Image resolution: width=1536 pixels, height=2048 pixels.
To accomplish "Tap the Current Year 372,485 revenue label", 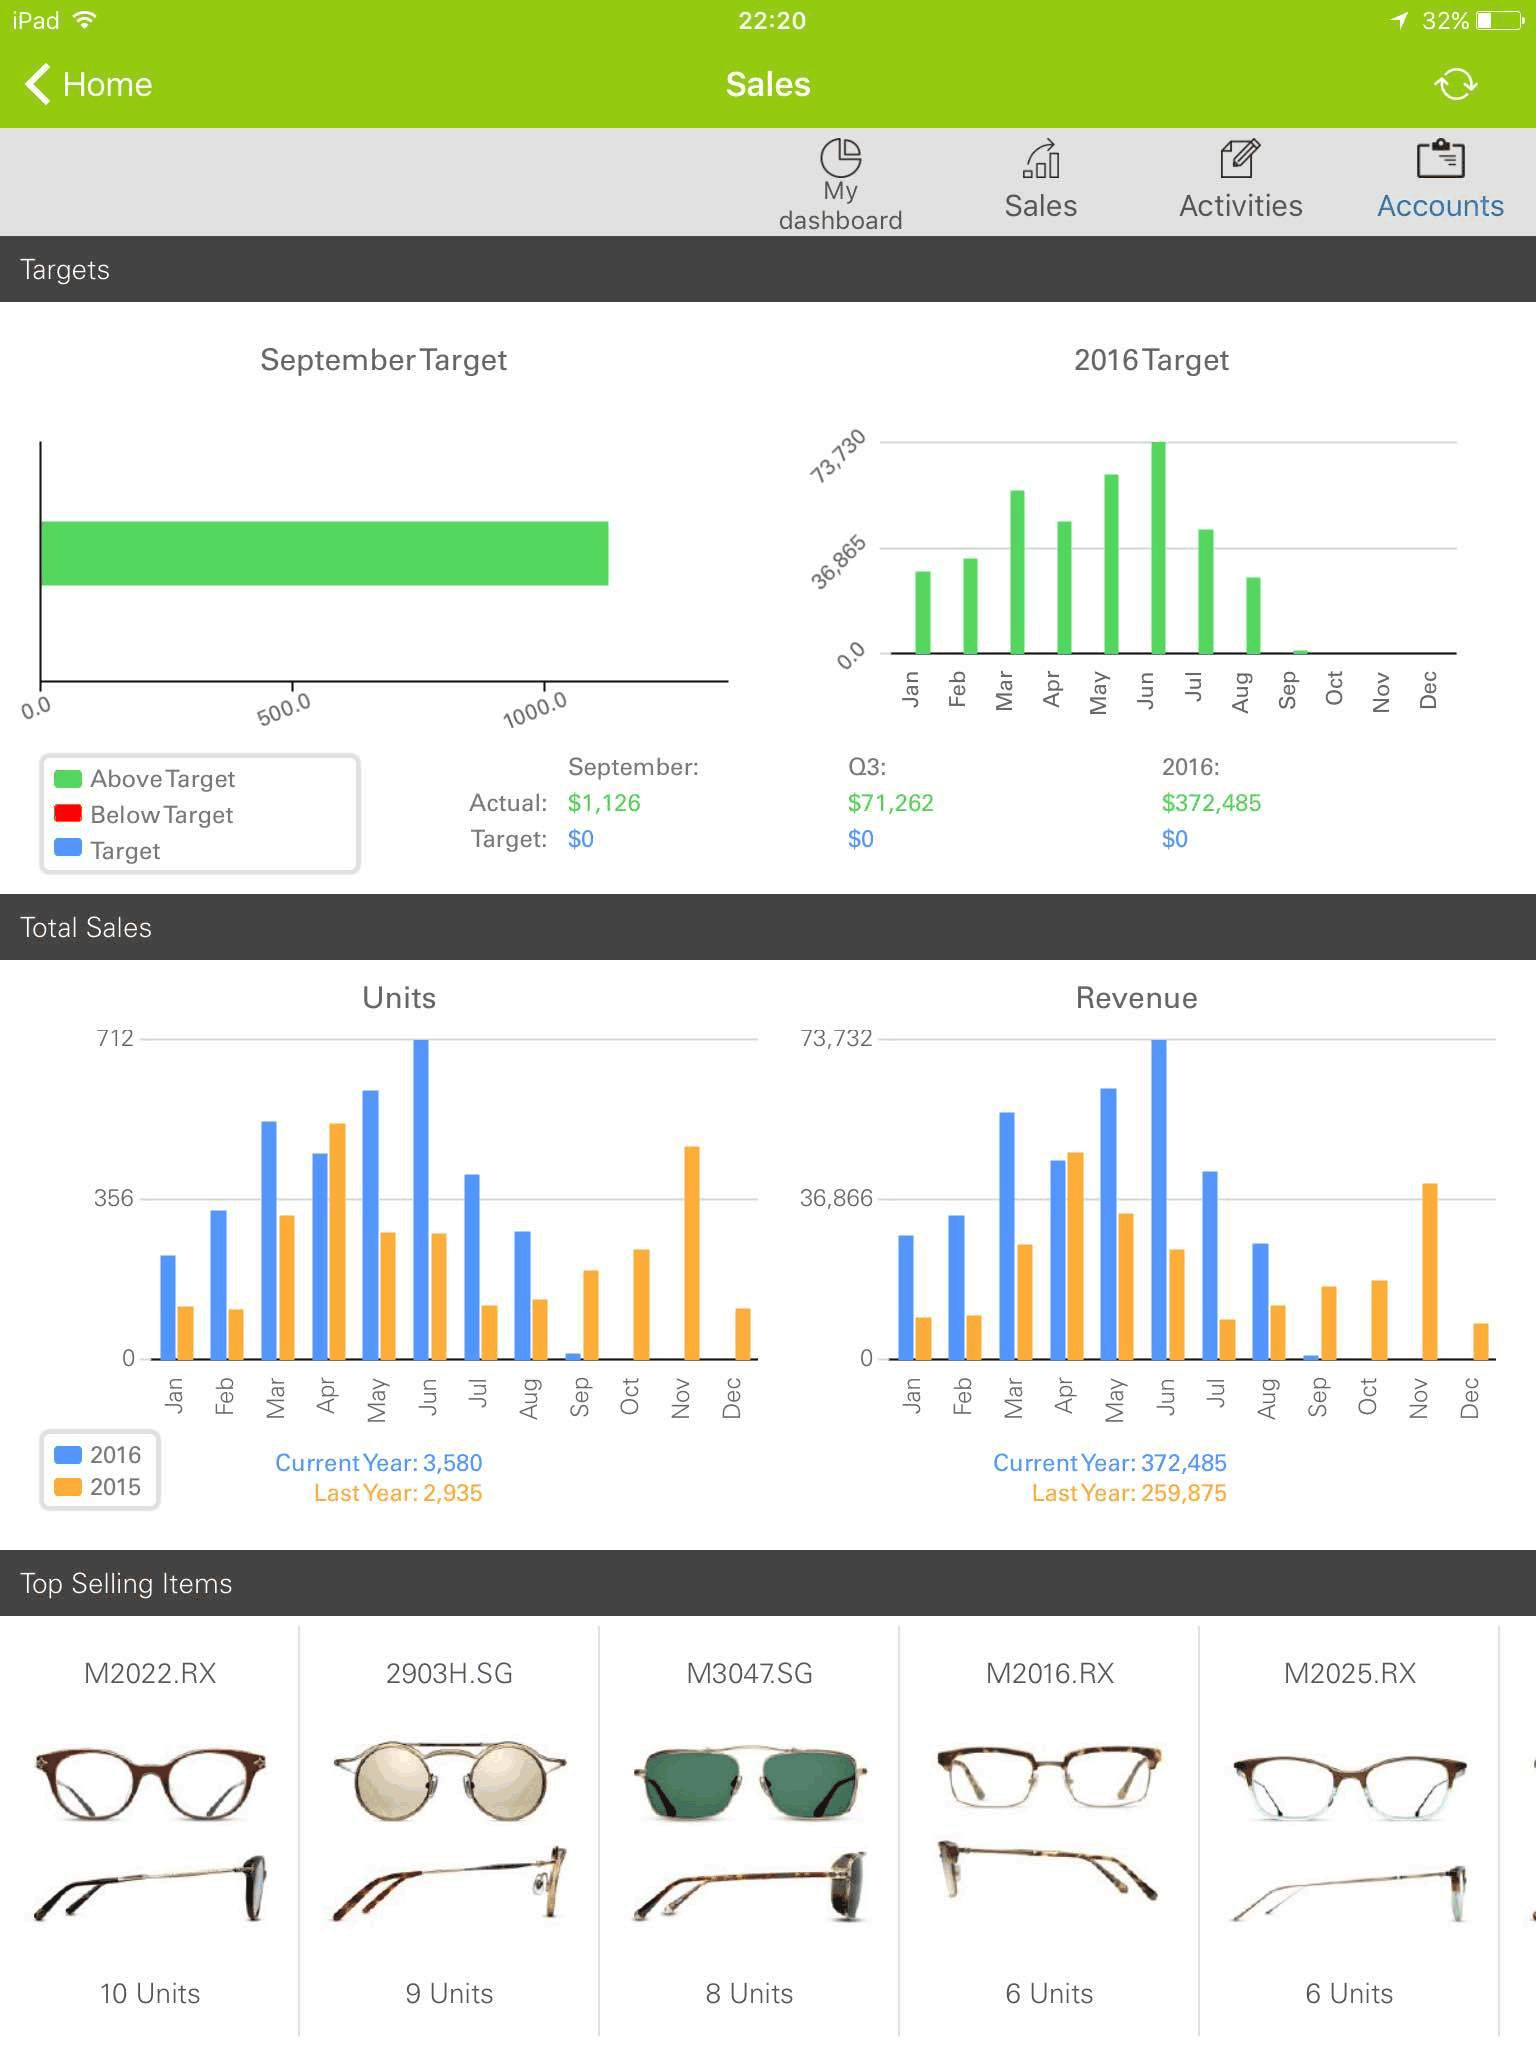I will tap(1109, 1462).
